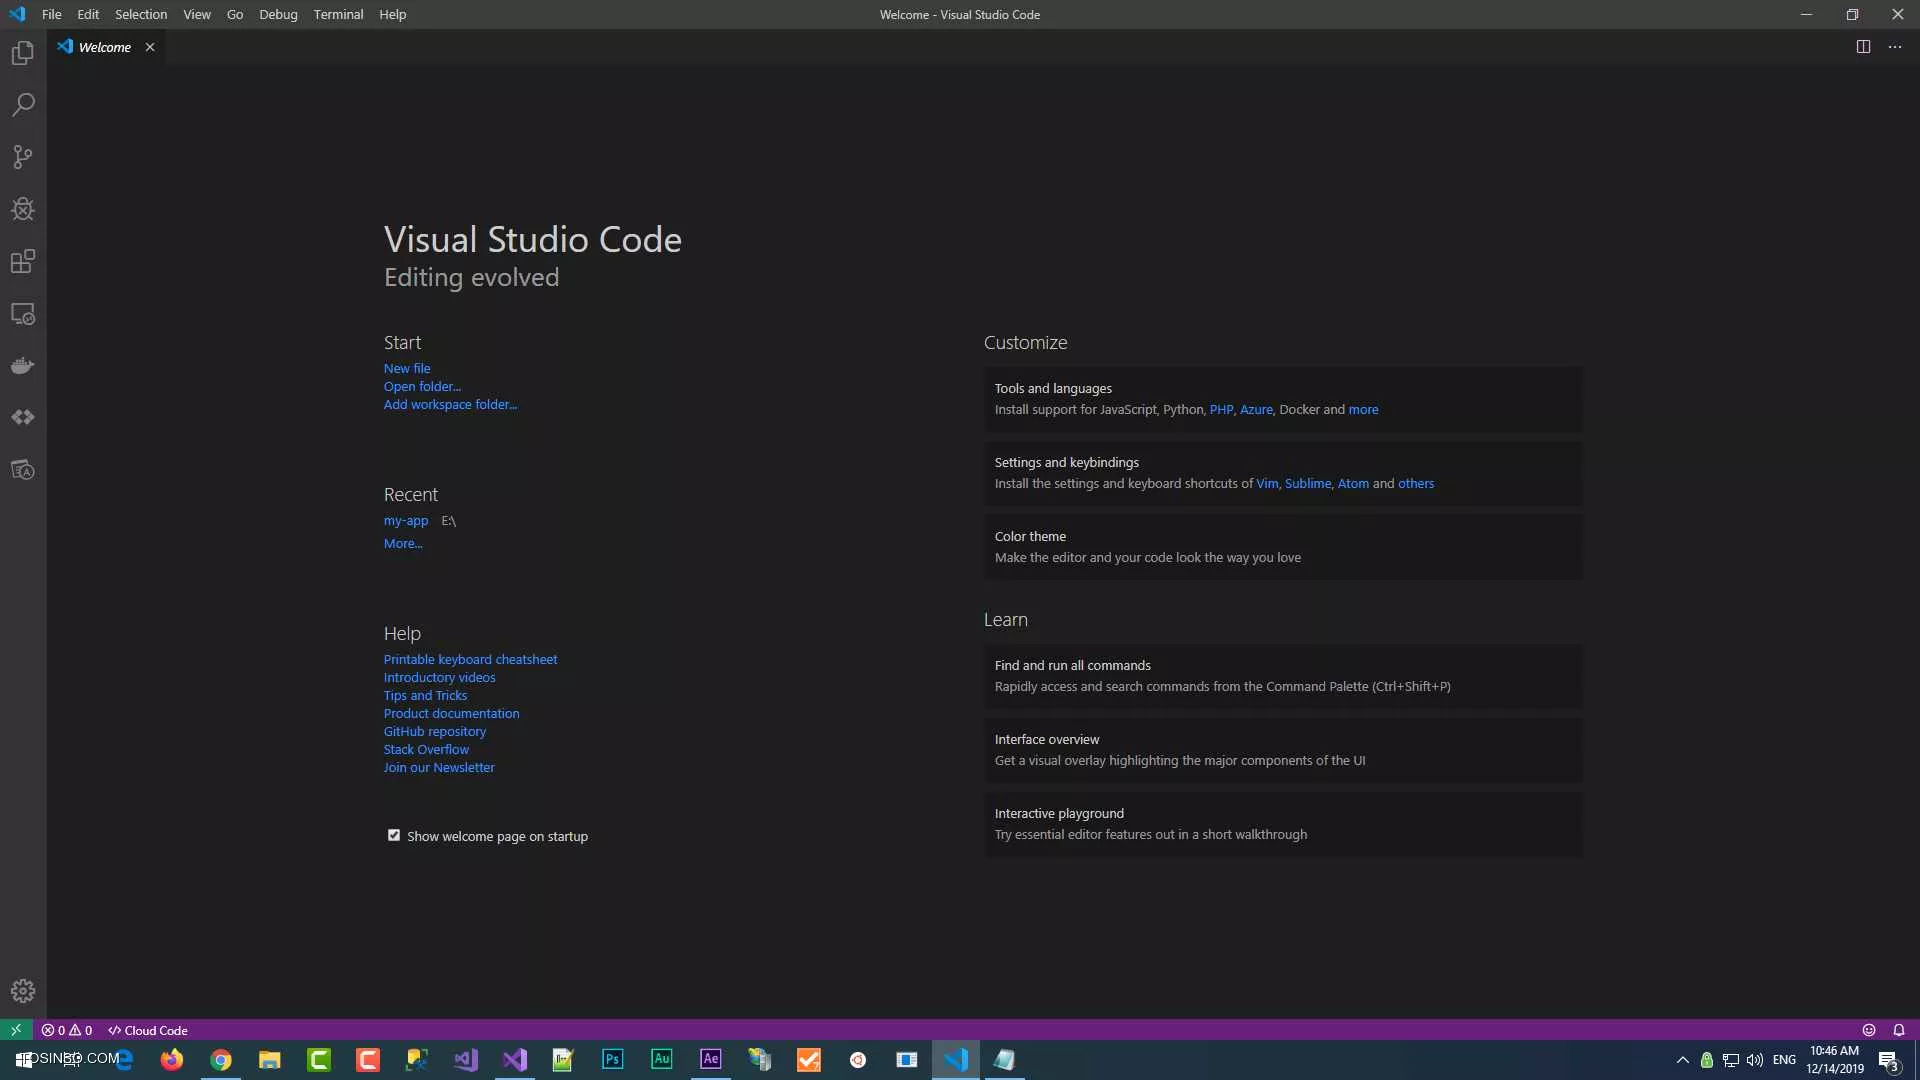Split the editor to the right
The width and height of the screenshot is (1920, 1080).
point(1863,47)
